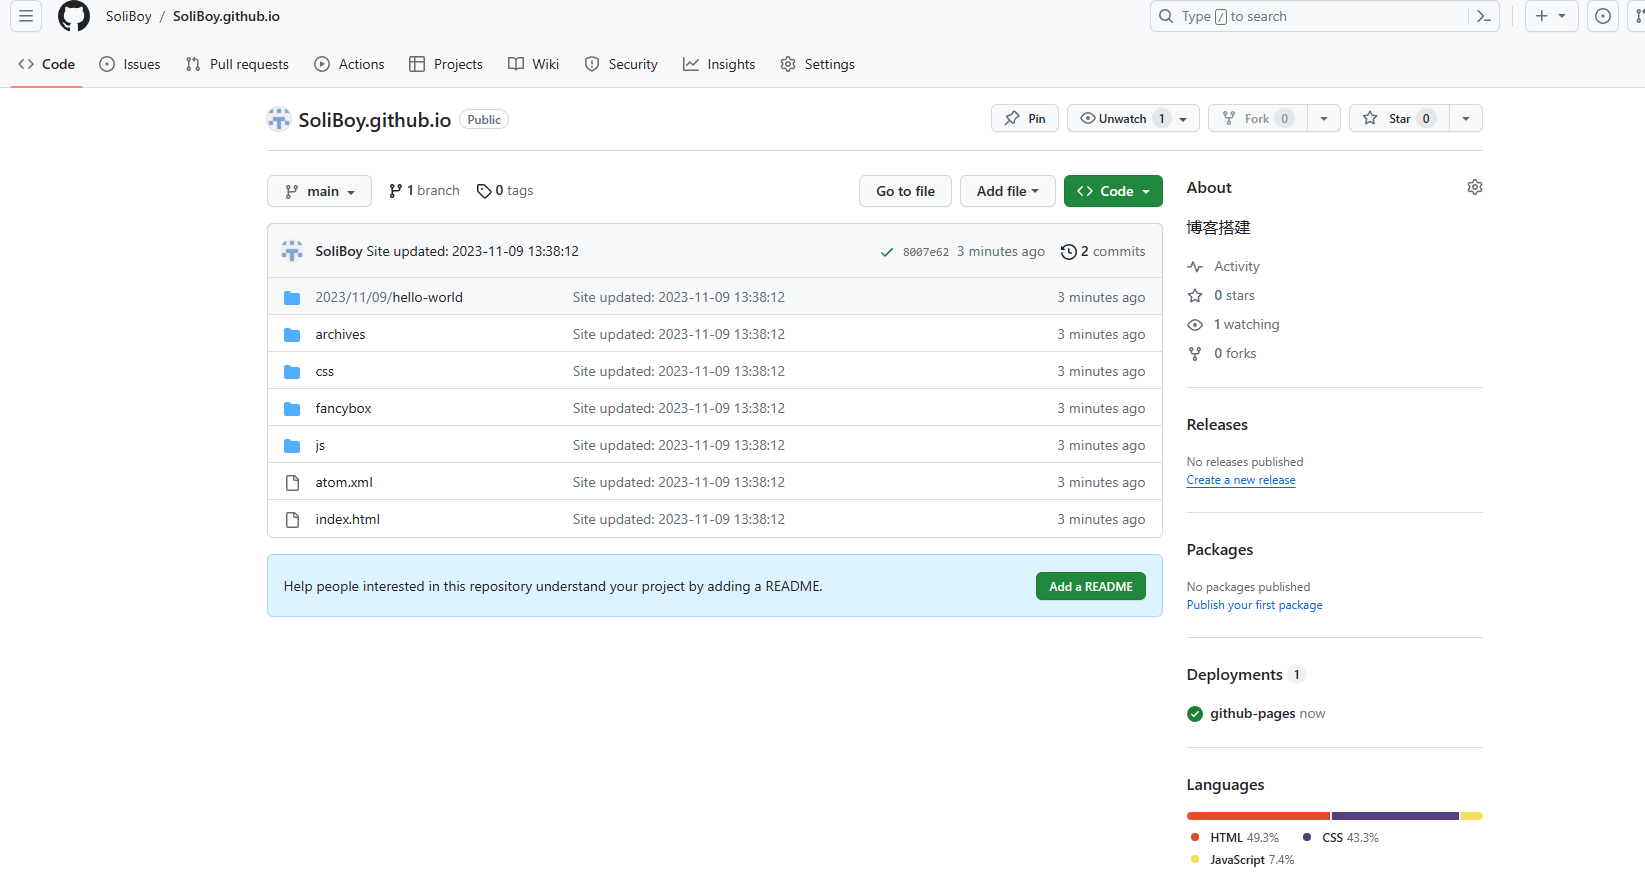Screen dimensions: 1645x877
Task: Click the CSS purple language bar segment
Action: point(1395,816)
